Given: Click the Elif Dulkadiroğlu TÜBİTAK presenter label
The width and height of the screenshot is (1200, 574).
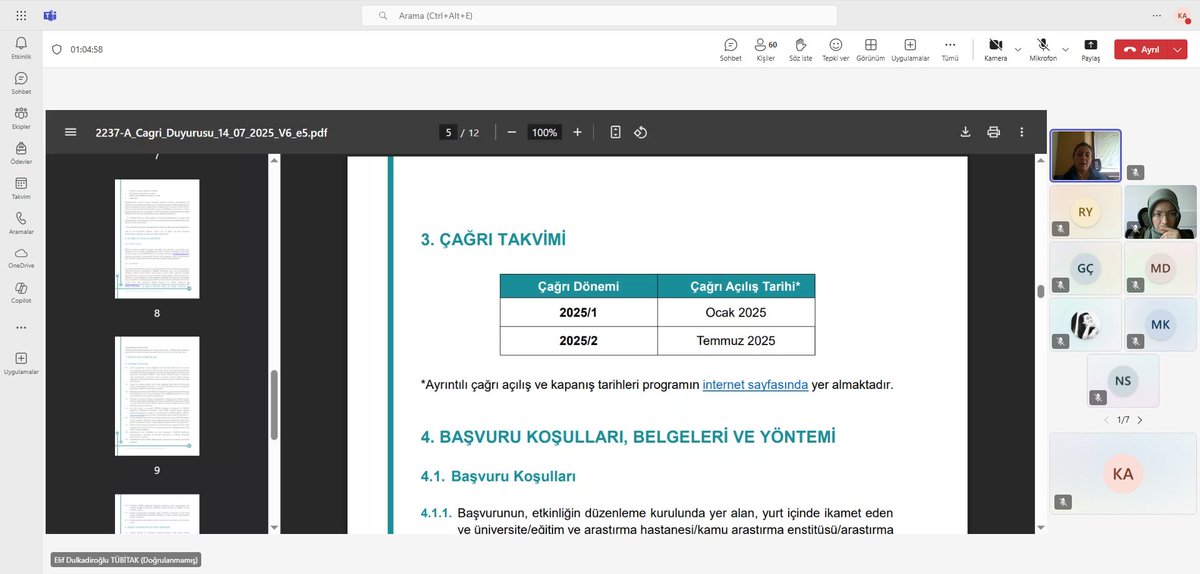Looking at the screenshot, I should pos(125,560).
